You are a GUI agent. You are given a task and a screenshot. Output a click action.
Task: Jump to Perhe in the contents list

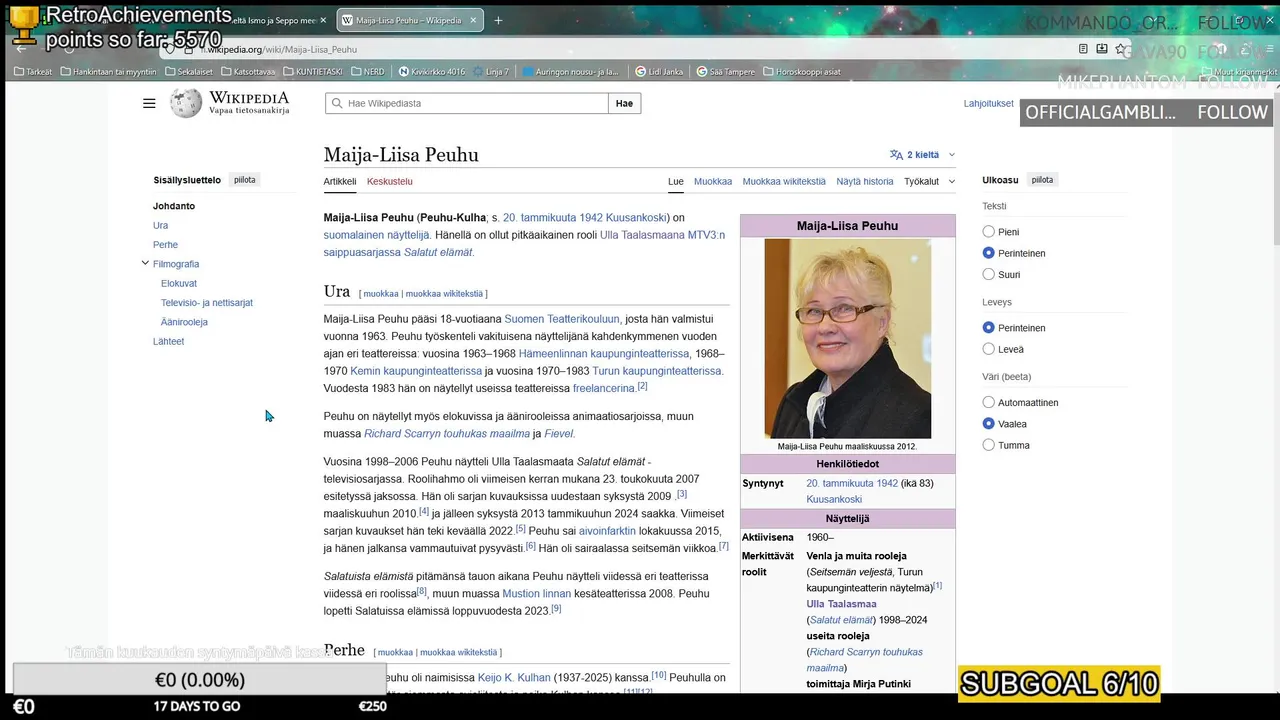point(165,245)
